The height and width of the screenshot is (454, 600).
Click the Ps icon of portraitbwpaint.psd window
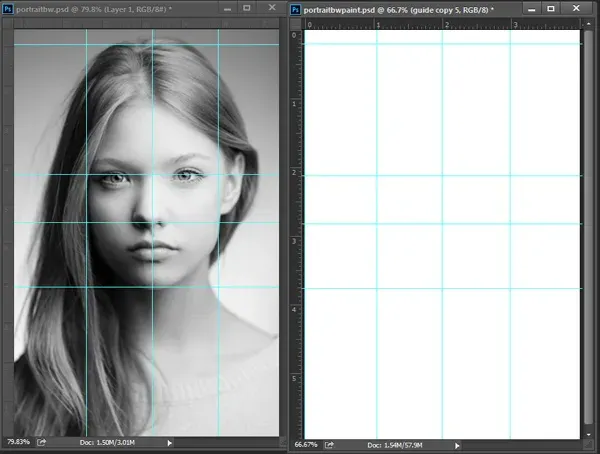[295, 10]
